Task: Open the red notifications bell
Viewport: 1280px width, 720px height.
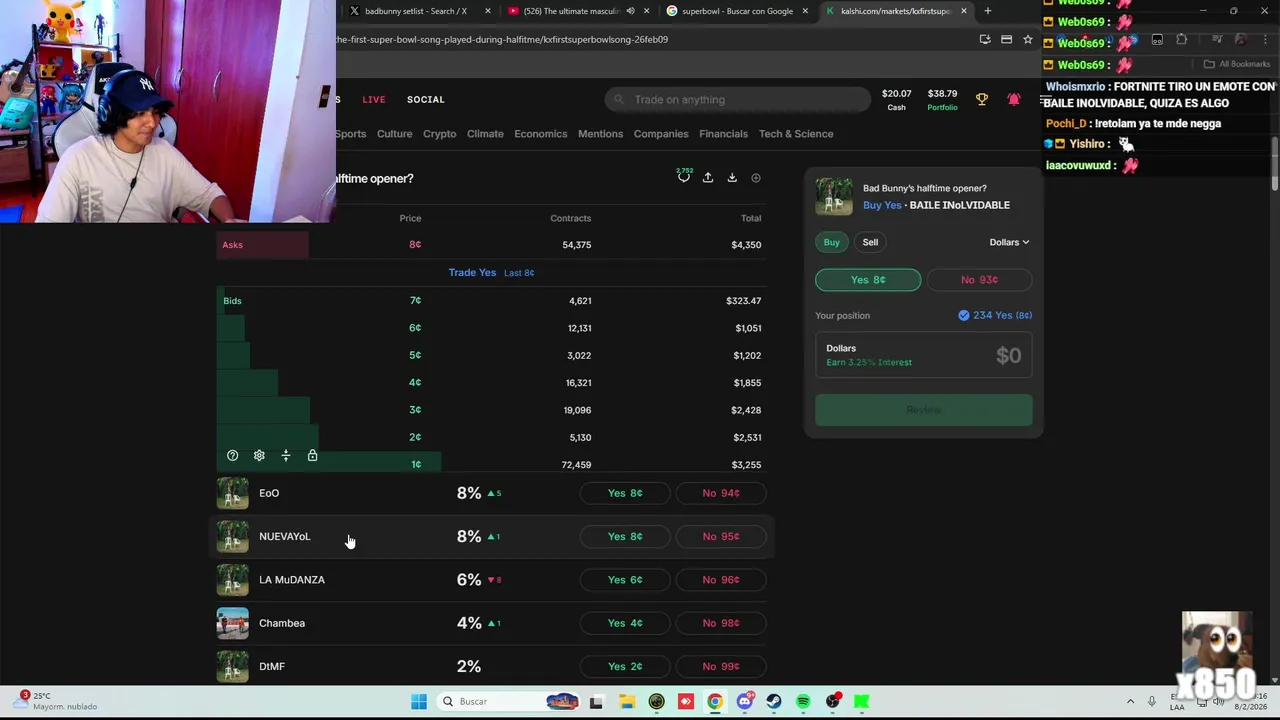Action: pos(1014,100)
